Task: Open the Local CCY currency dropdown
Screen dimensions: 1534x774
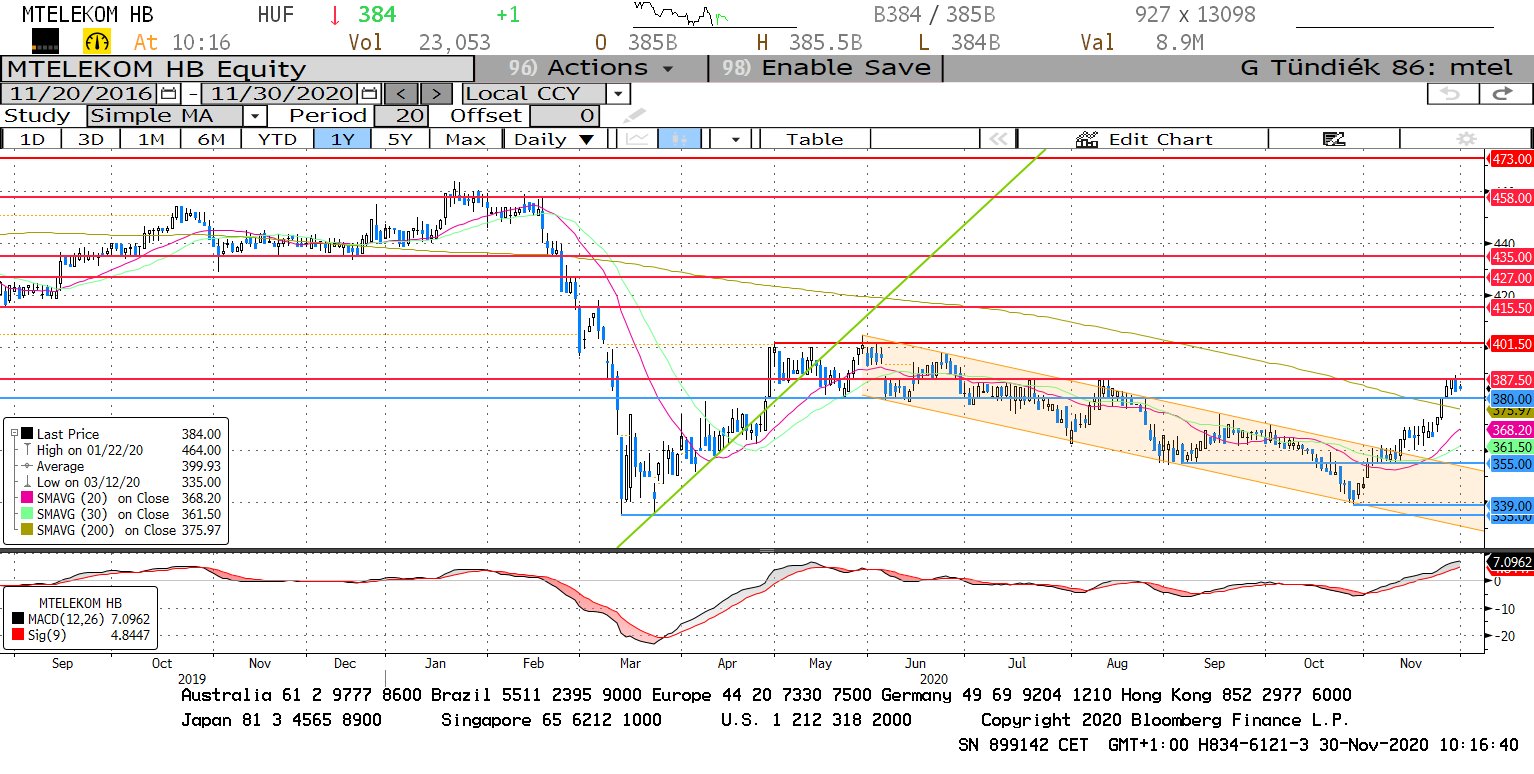Action: [x=619, y=93]
